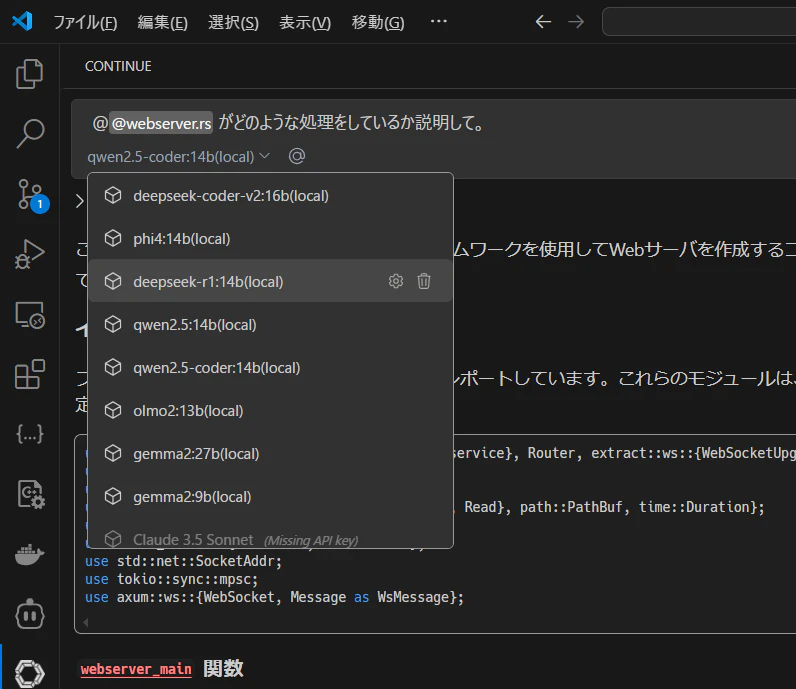Open the 選択(S) menu
The height and width of the screenshot is (689, 796).
click(233, 22)
